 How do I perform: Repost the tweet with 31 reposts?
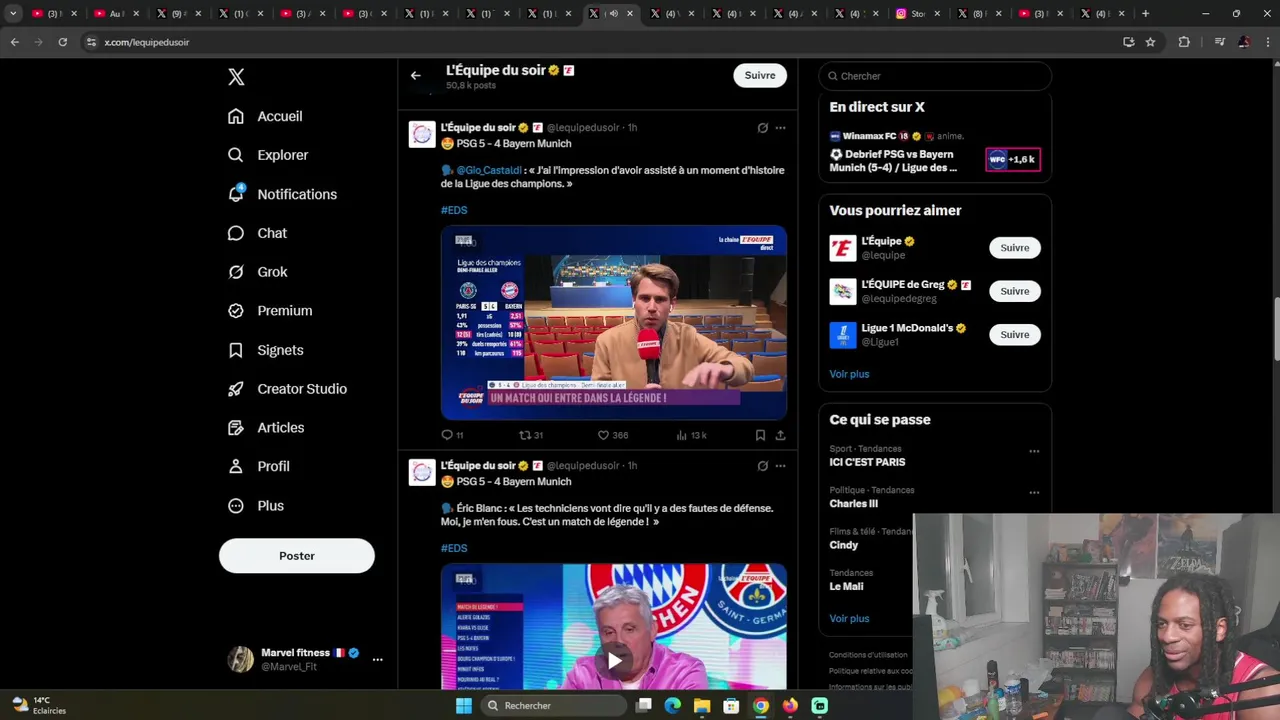point(531,435)
